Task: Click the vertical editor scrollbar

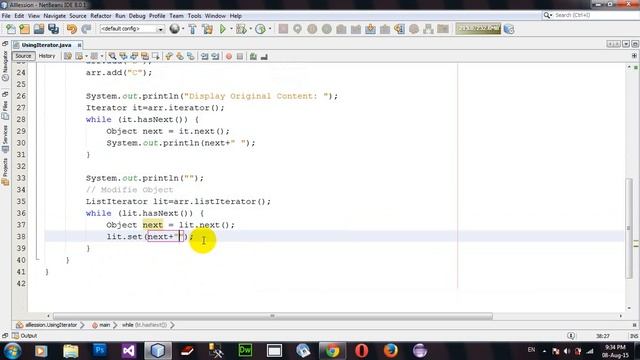Action: [x=629, y=229]
